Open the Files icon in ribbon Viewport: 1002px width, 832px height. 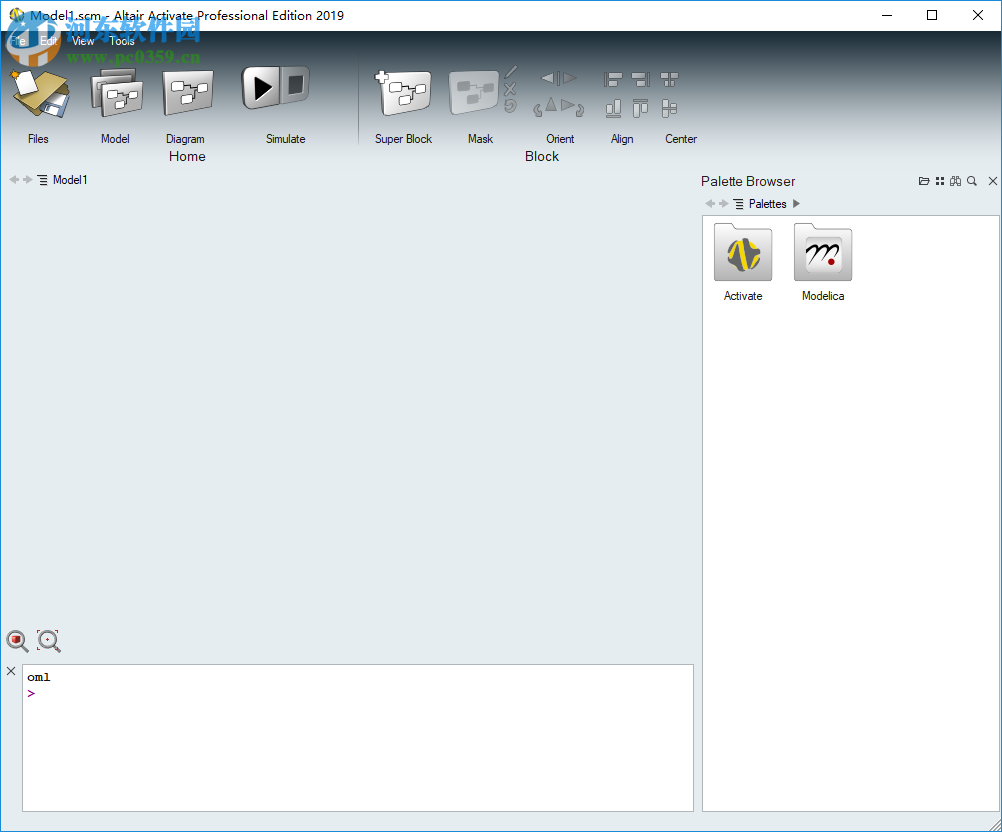(x=40, y=93)
